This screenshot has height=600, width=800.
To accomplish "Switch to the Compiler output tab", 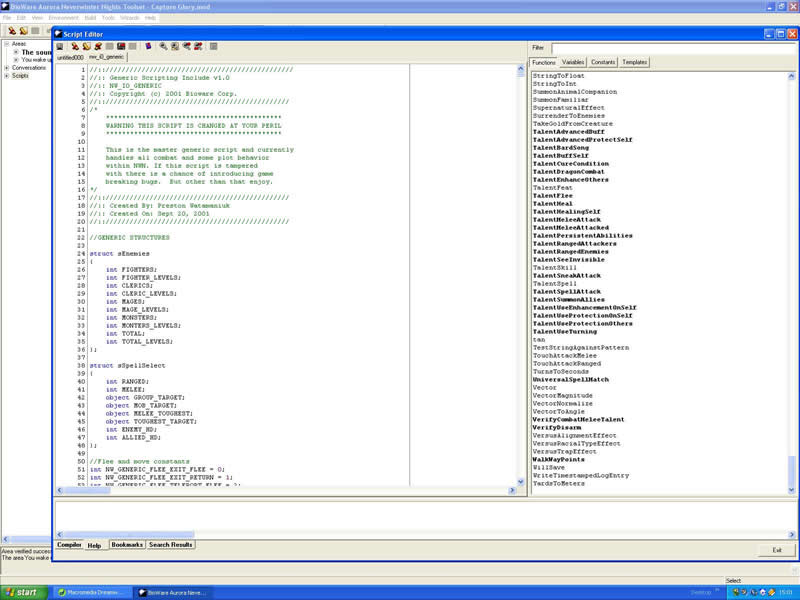I will (69, 545).
